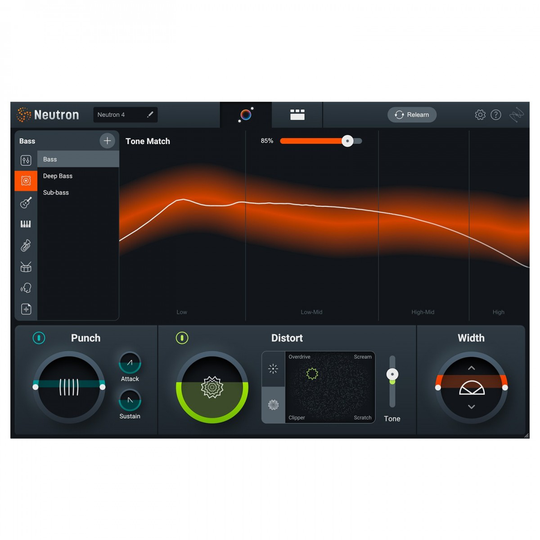Click the Width up chevron
Screen dimensions: 540x540
click(x=471, y=368)
